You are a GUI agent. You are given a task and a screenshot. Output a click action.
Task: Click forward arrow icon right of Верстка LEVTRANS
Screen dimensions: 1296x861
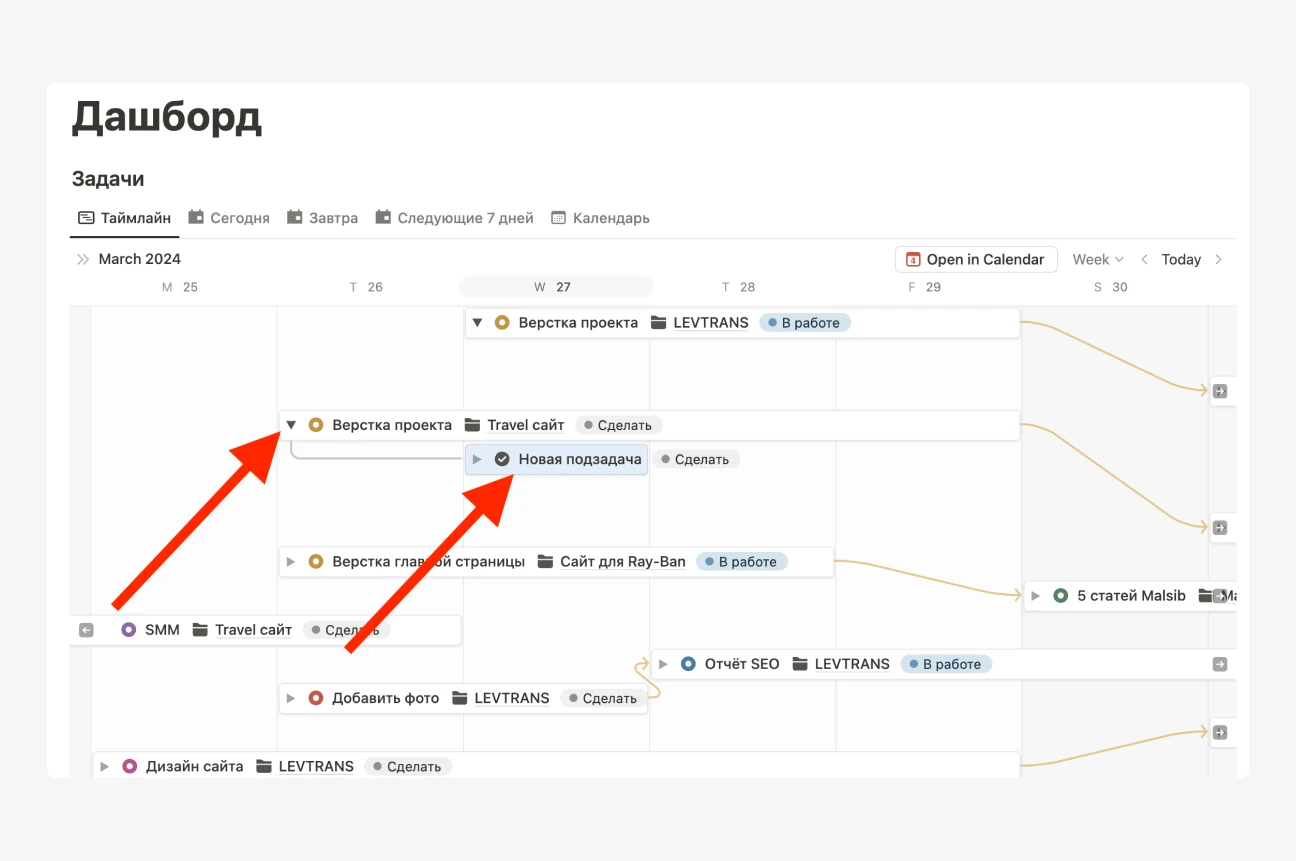[x=1219, y=391]
